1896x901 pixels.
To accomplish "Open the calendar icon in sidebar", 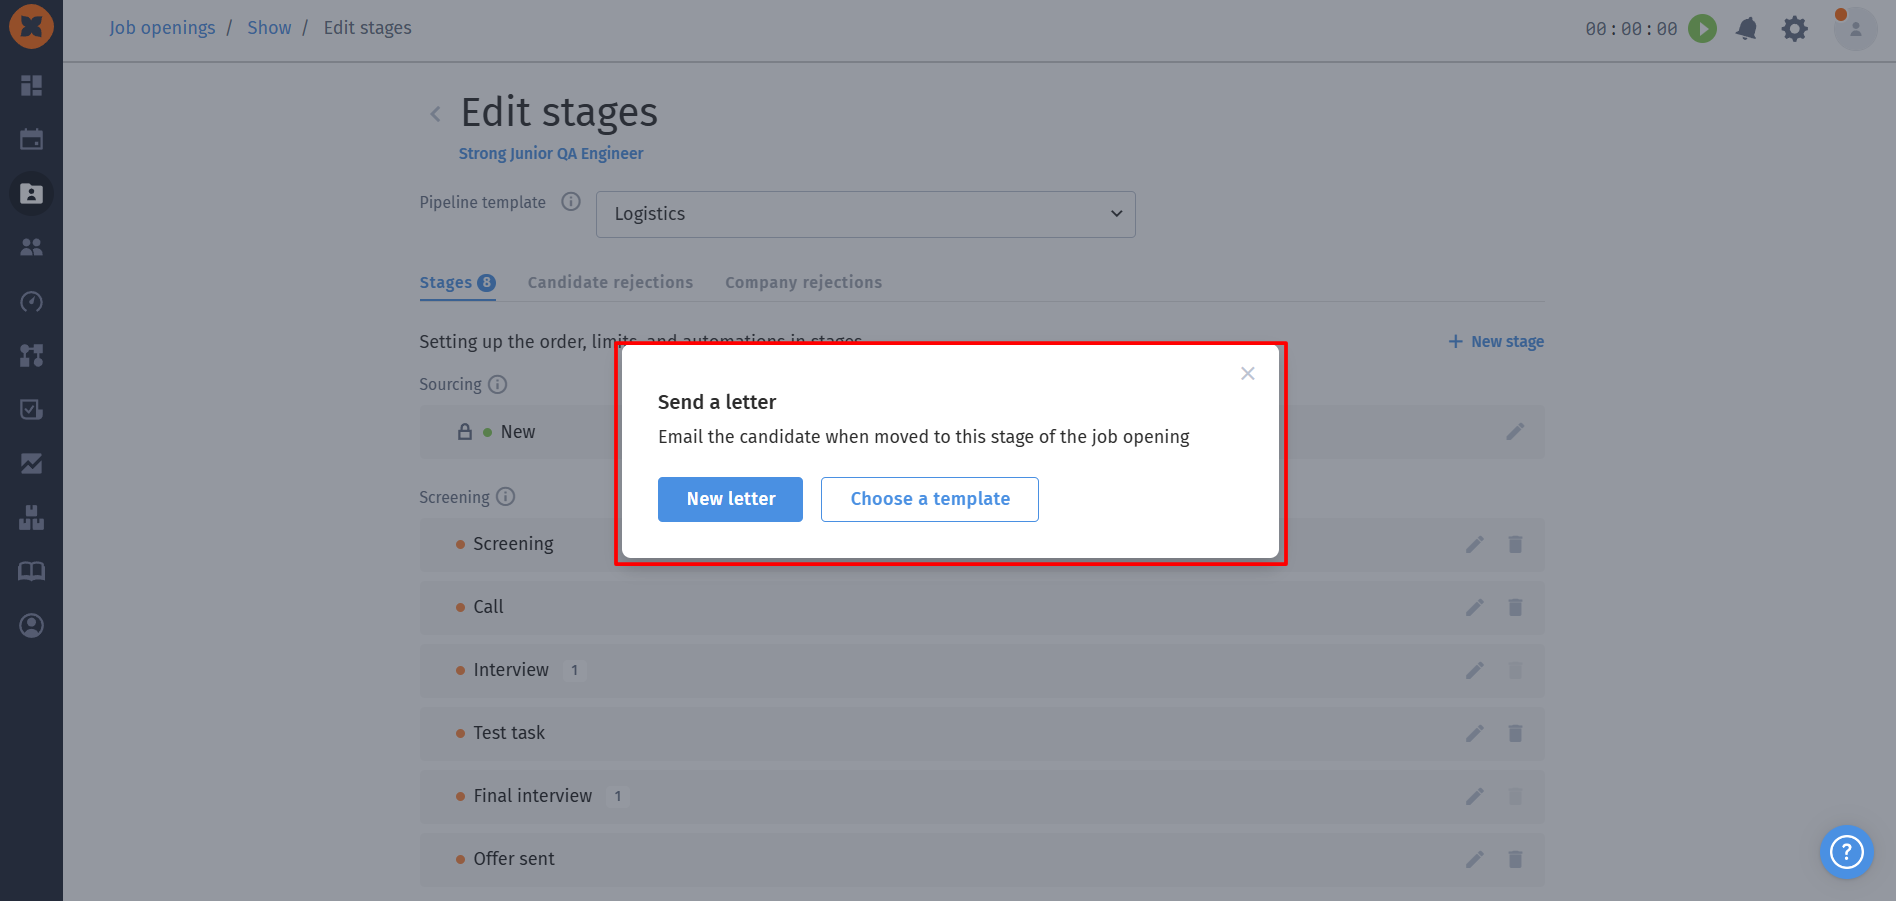I will point(31,139).
